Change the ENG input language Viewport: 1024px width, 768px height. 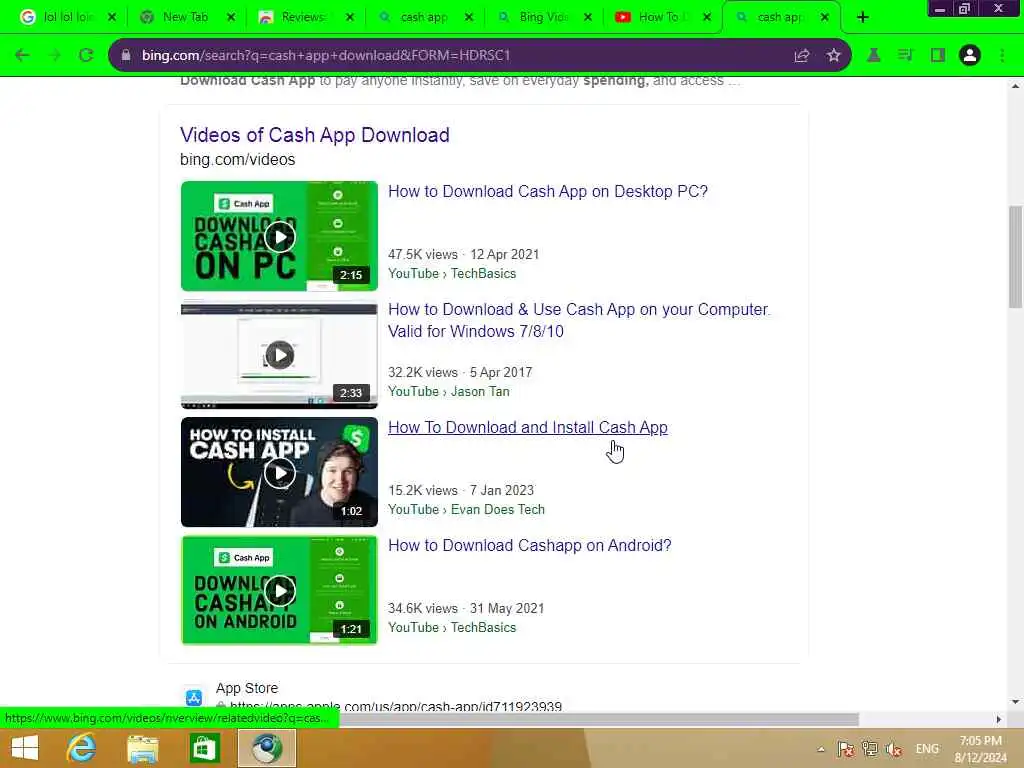[927, 749]
